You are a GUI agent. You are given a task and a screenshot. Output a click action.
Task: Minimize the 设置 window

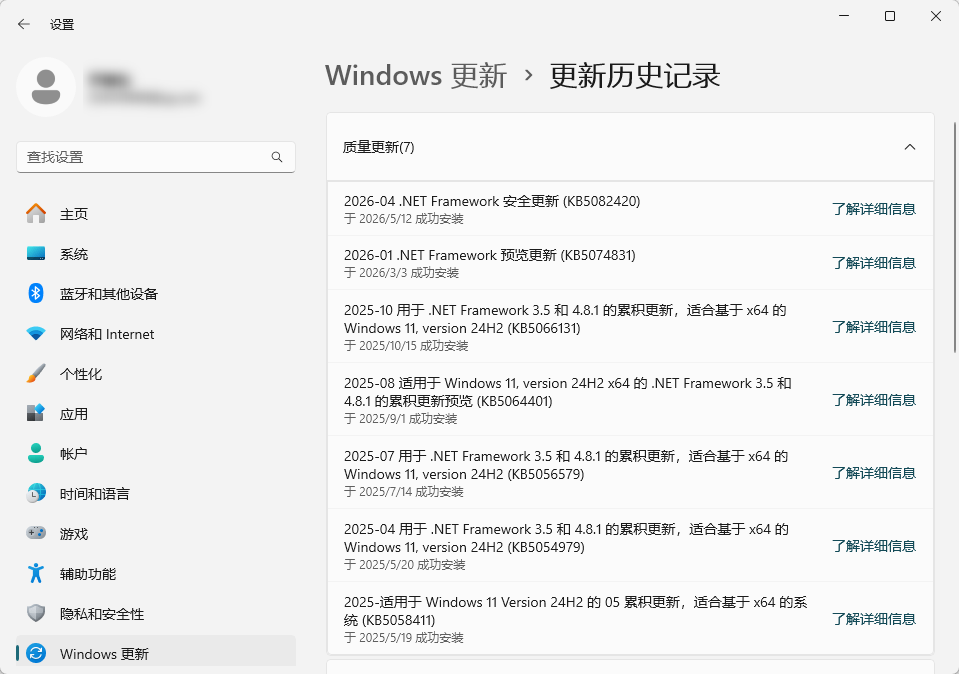pyautogui.click(x=844, y=16)
